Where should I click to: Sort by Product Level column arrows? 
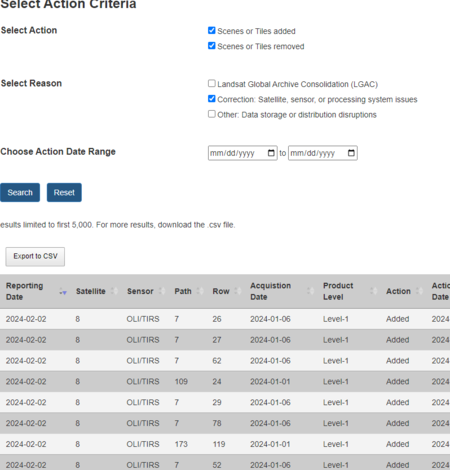pos(373,291)
